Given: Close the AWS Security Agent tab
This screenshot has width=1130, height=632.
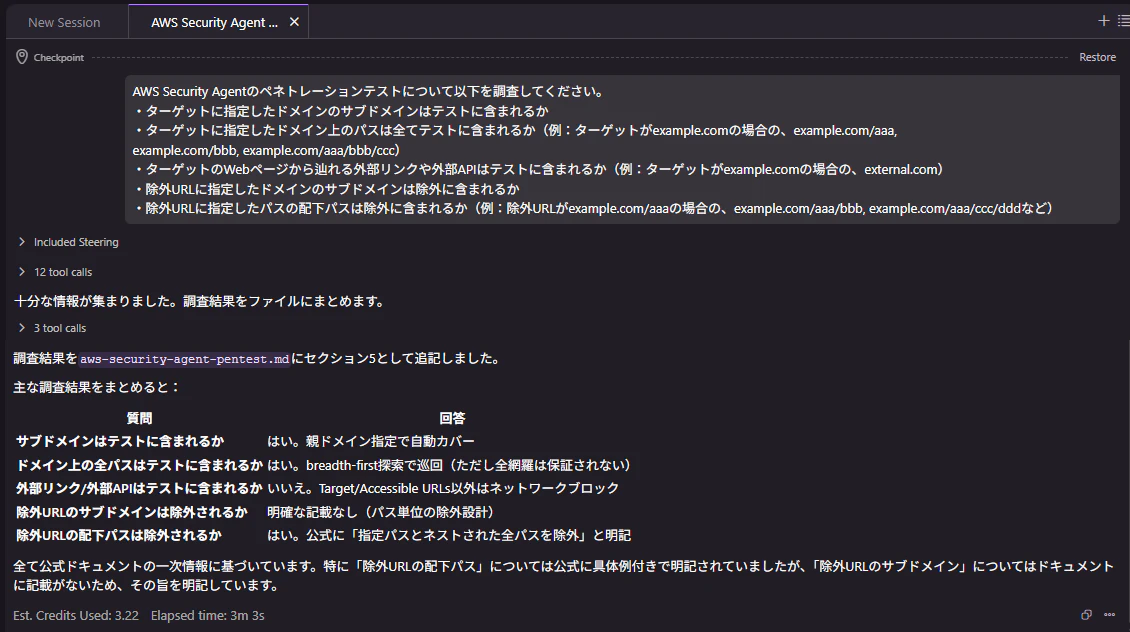Looking at the screenshot, I should 294,22.
